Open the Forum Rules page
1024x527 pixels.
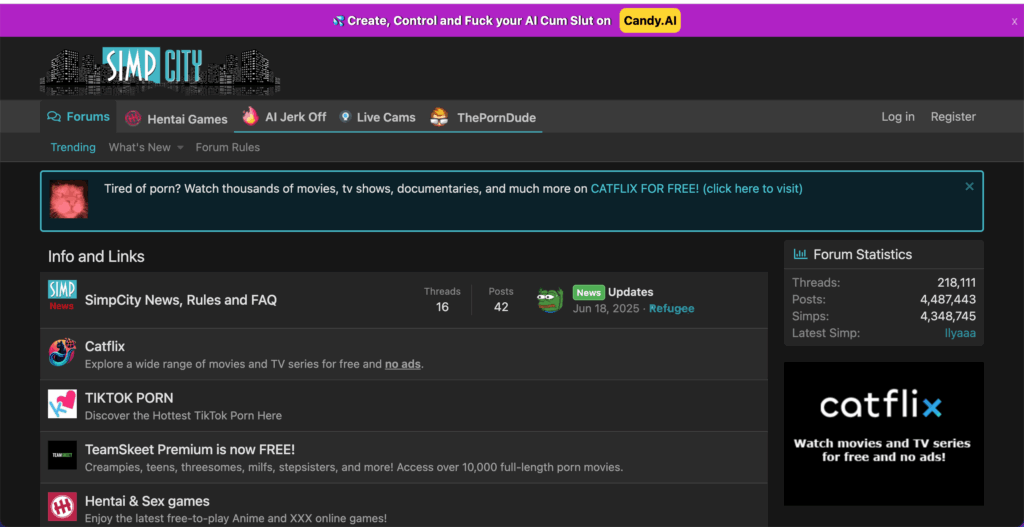[x=227, y=147]
